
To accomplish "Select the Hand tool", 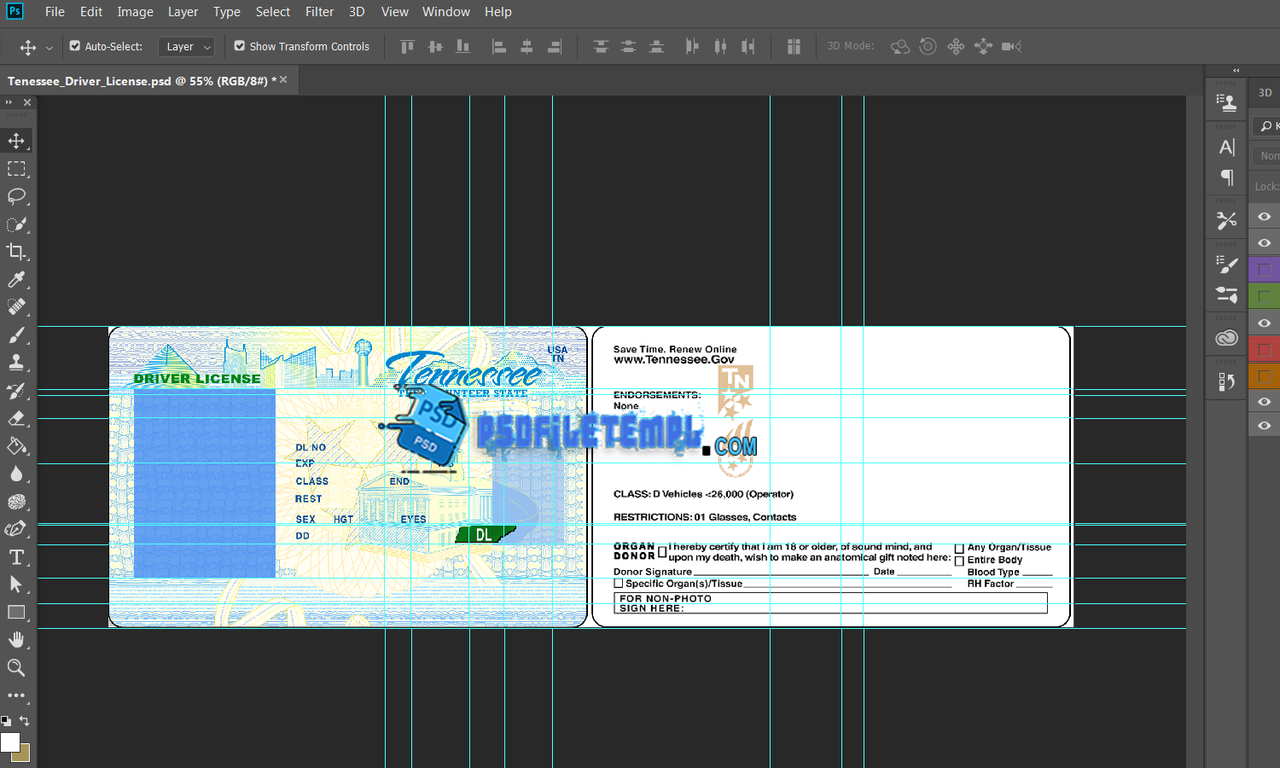I will pyautogui.click(x=17, y=639).
